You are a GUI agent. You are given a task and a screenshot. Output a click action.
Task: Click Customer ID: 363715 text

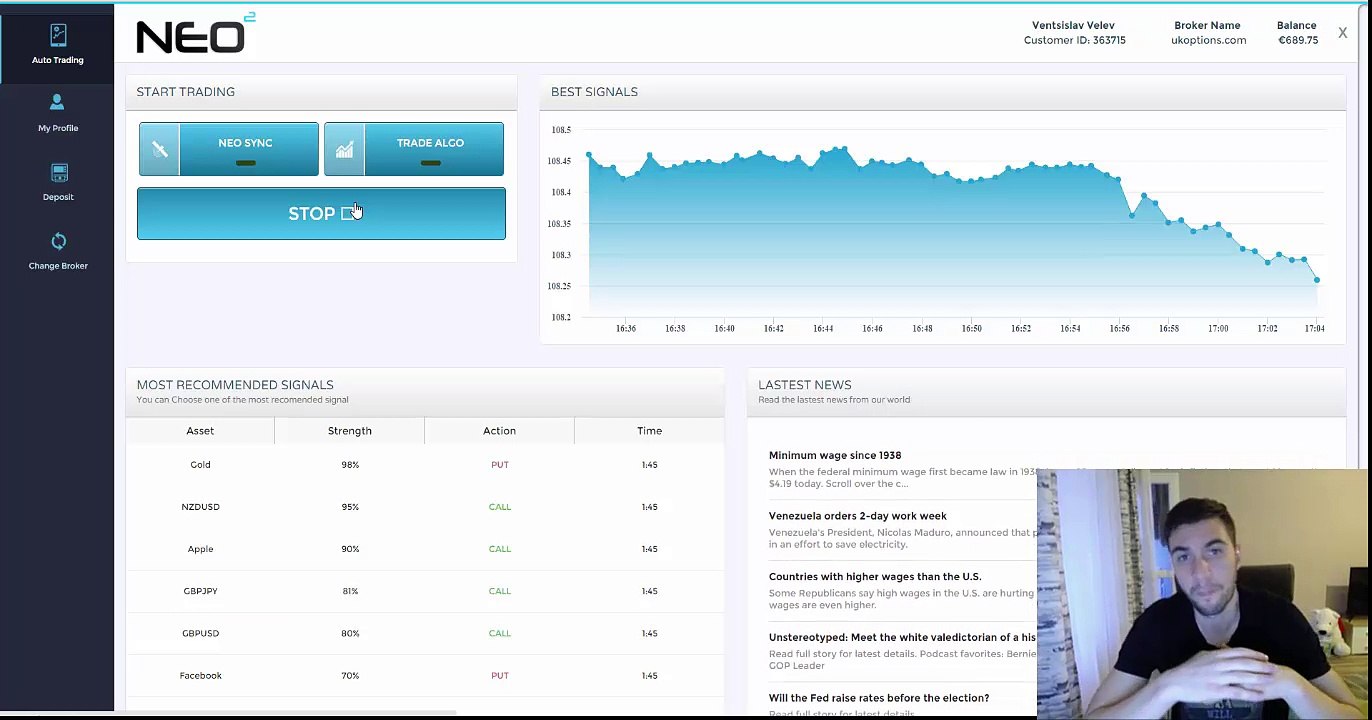coord(1074,40)
